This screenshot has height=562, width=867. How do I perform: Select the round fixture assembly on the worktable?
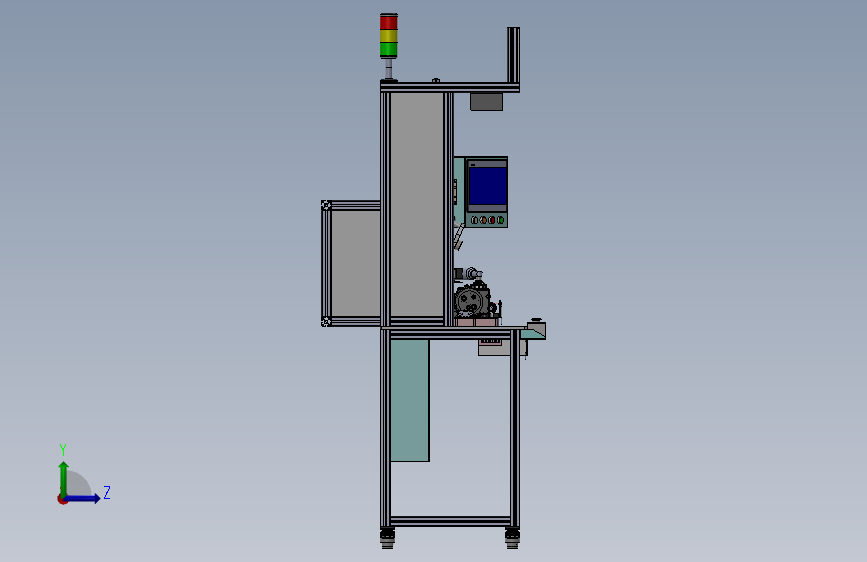coord(472,301)
